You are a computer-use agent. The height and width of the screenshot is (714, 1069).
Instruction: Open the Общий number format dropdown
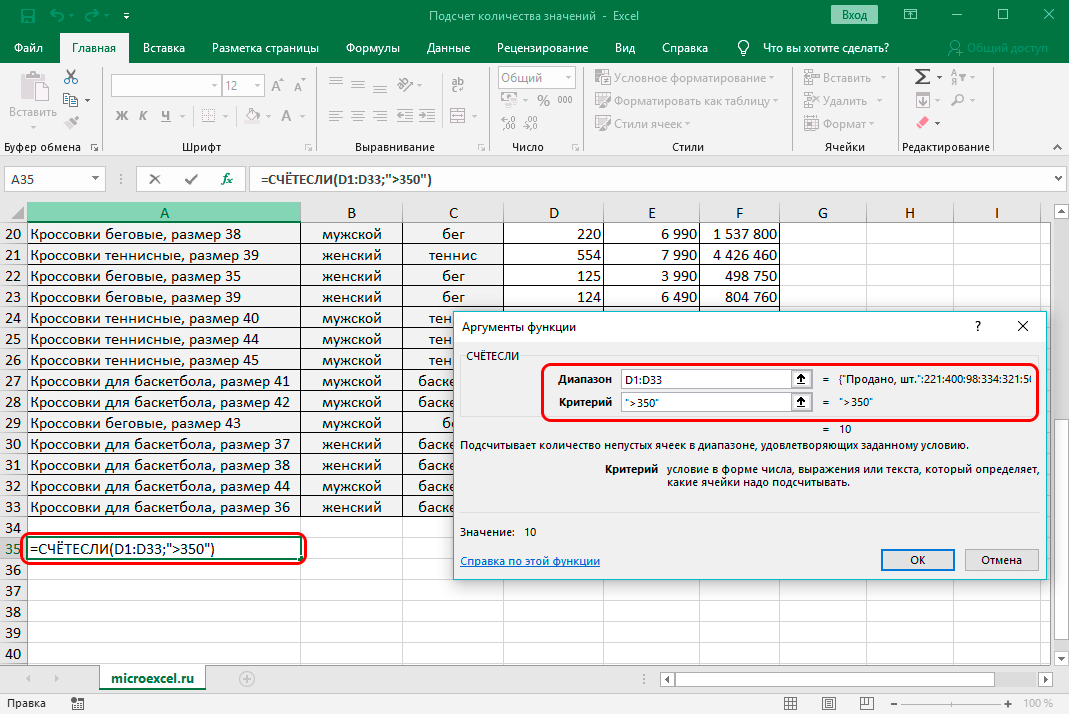click(x=570, y=78)
